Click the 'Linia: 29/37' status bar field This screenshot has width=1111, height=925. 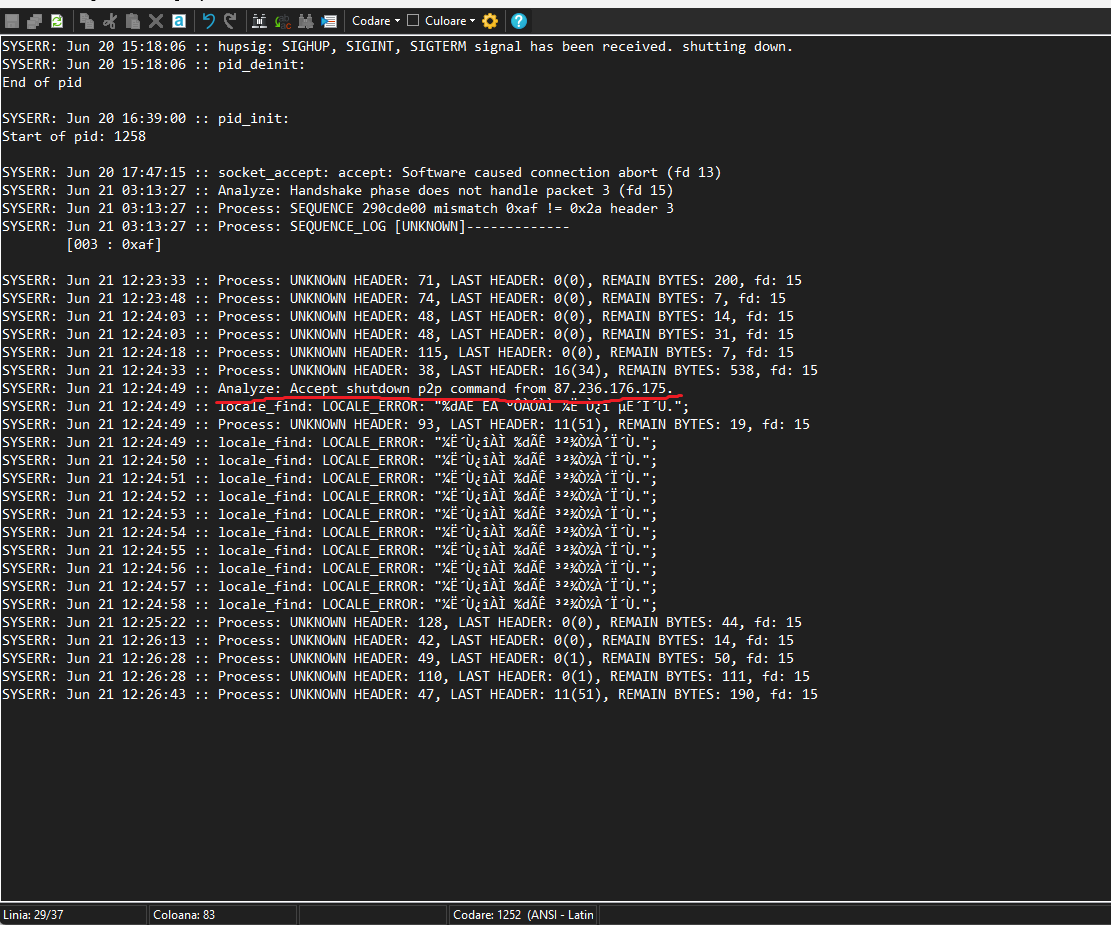[x=74, y=914]
